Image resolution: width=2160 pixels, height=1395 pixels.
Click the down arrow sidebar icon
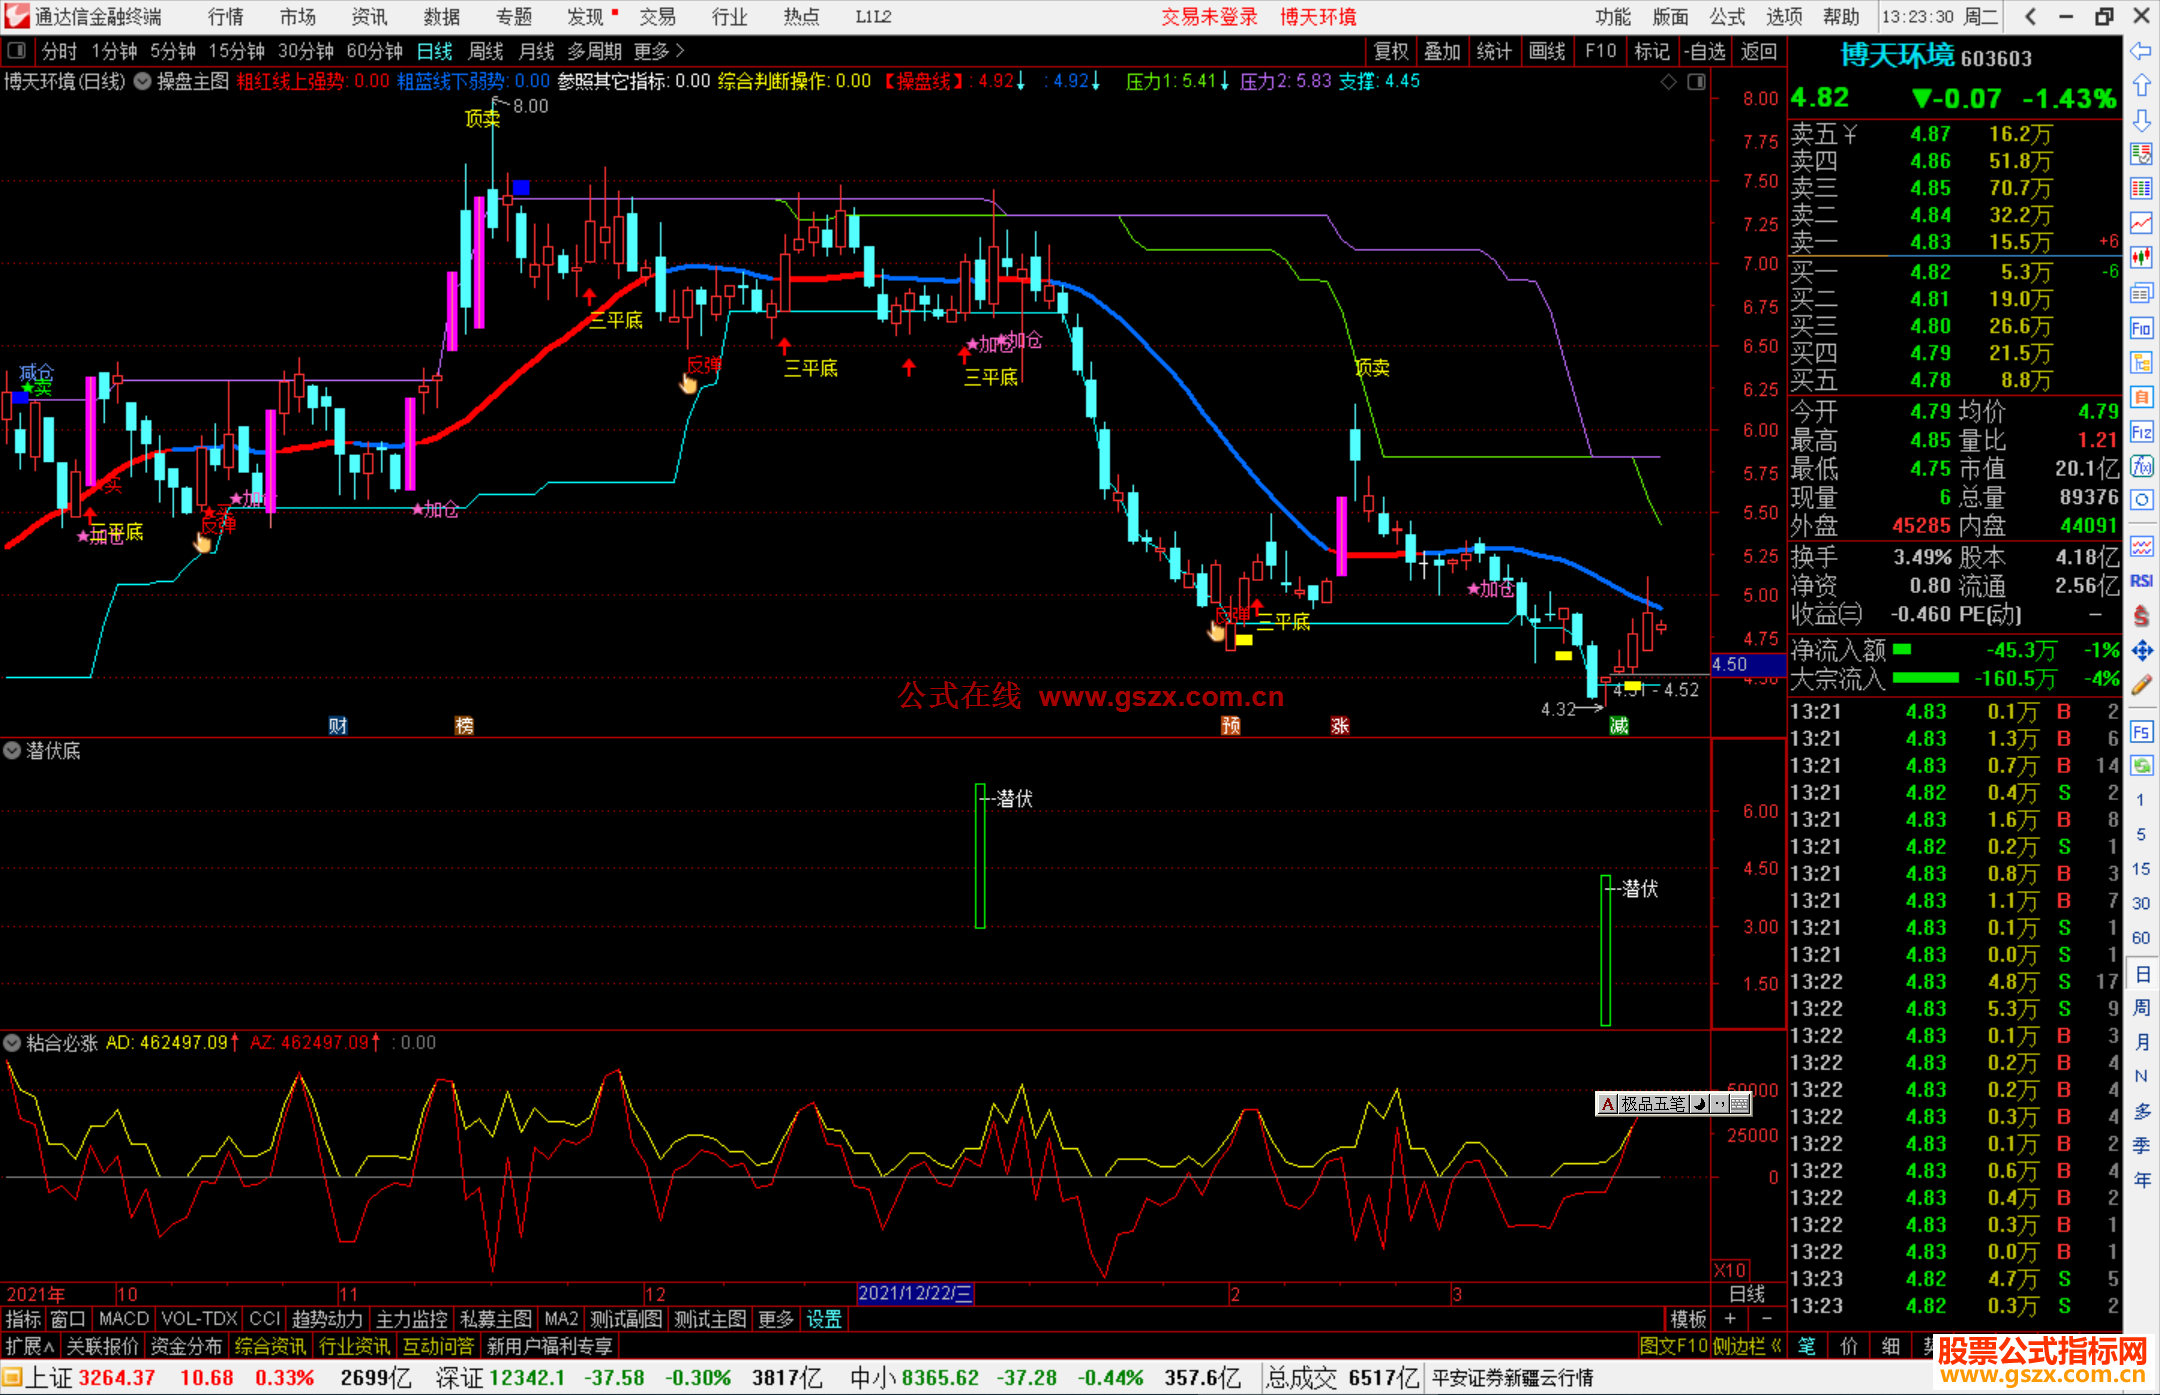(x=2141, y=120)
